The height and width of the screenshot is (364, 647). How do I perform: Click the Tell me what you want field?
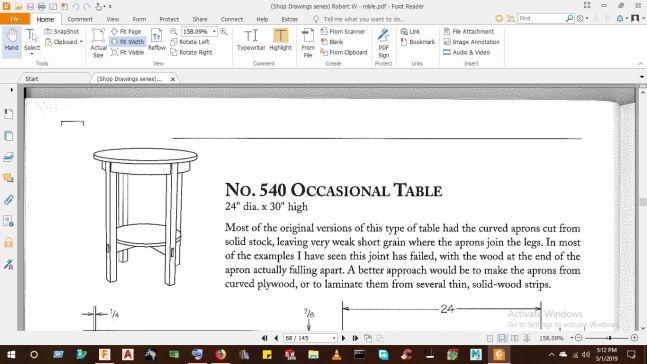tap(363, 19)
